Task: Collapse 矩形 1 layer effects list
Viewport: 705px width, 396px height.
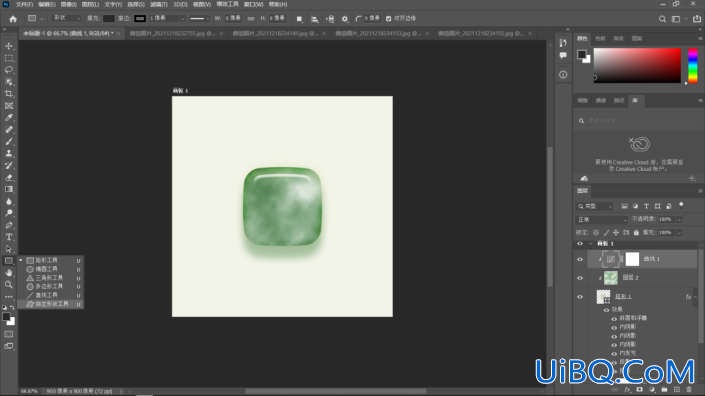Action: [695, 297]
